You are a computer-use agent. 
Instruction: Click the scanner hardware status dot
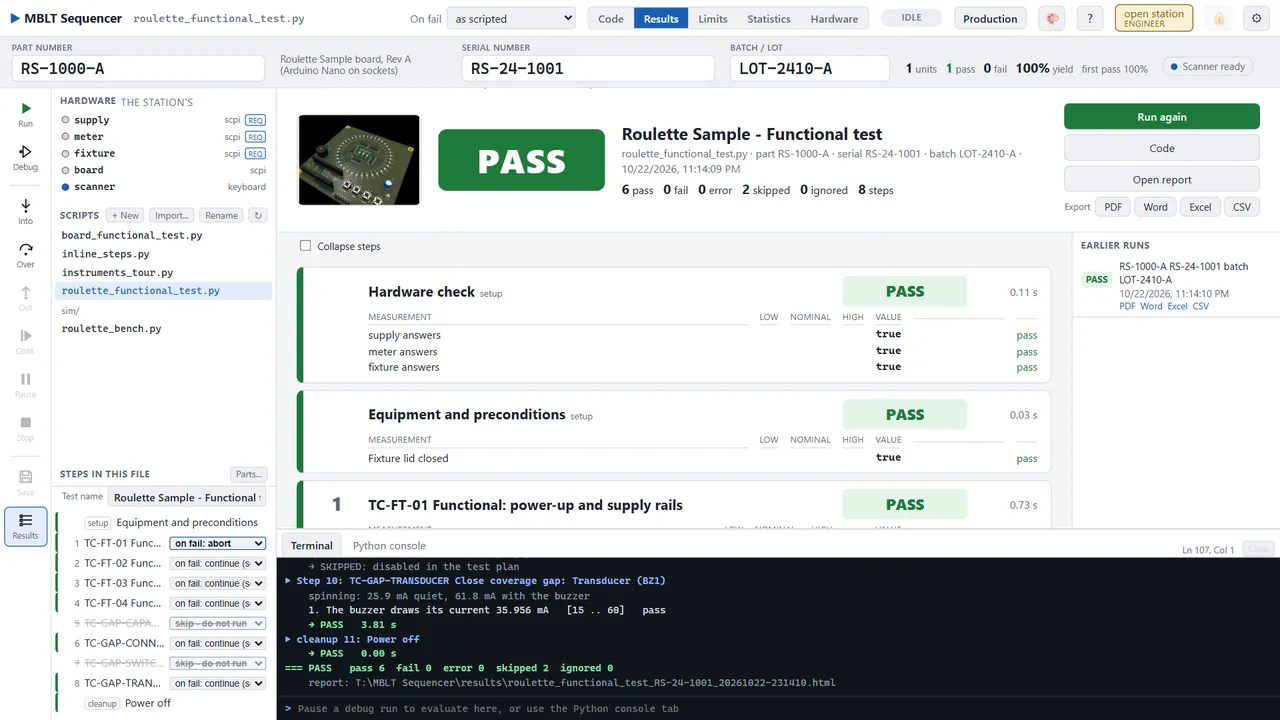tap(65, 187)
